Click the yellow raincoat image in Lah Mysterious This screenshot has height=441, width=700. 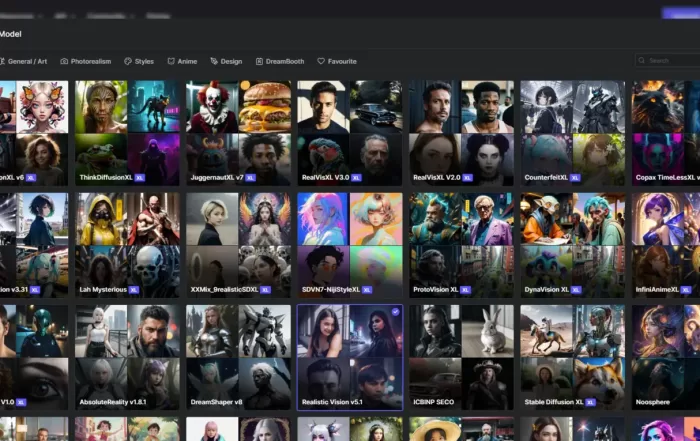click(x=101, y=219)
